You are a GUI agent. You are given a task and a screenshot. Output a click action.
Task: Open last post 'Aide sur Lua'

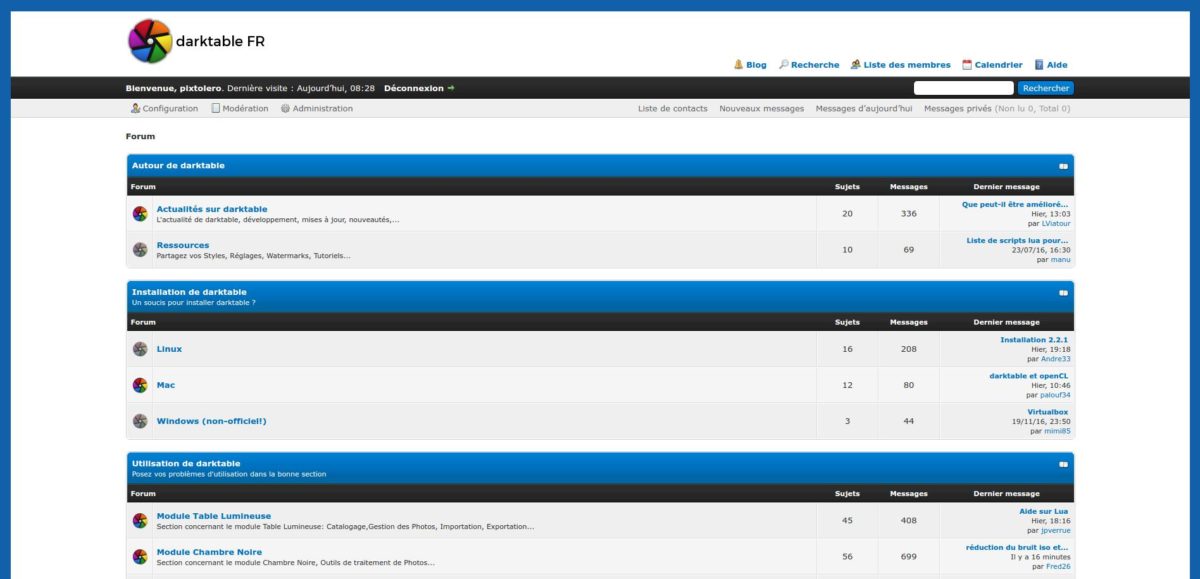(x=1044, y=511)
